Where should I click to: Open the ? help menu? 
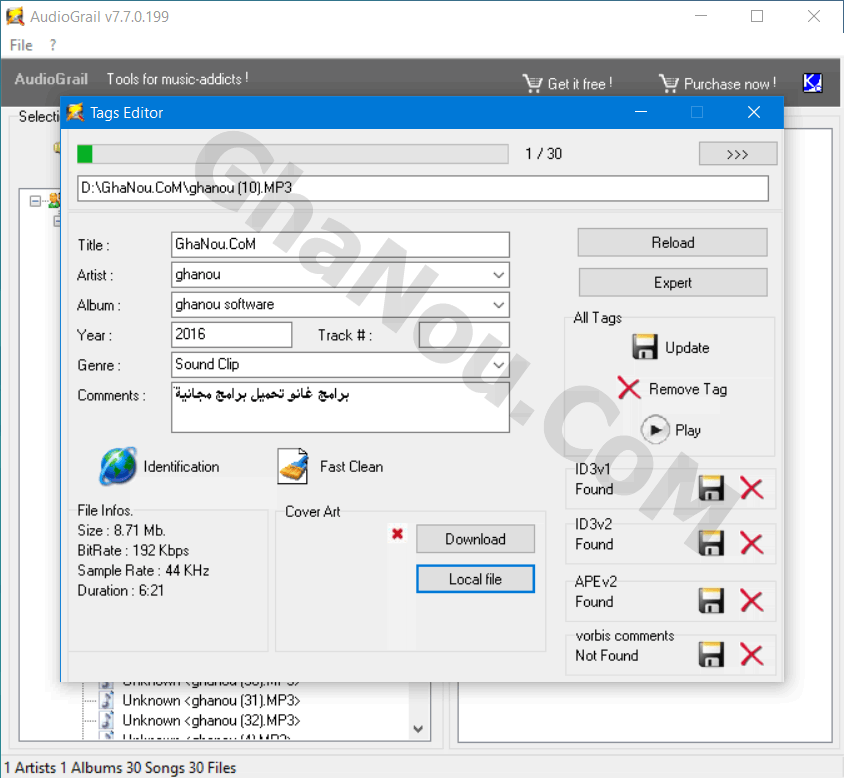53,45
